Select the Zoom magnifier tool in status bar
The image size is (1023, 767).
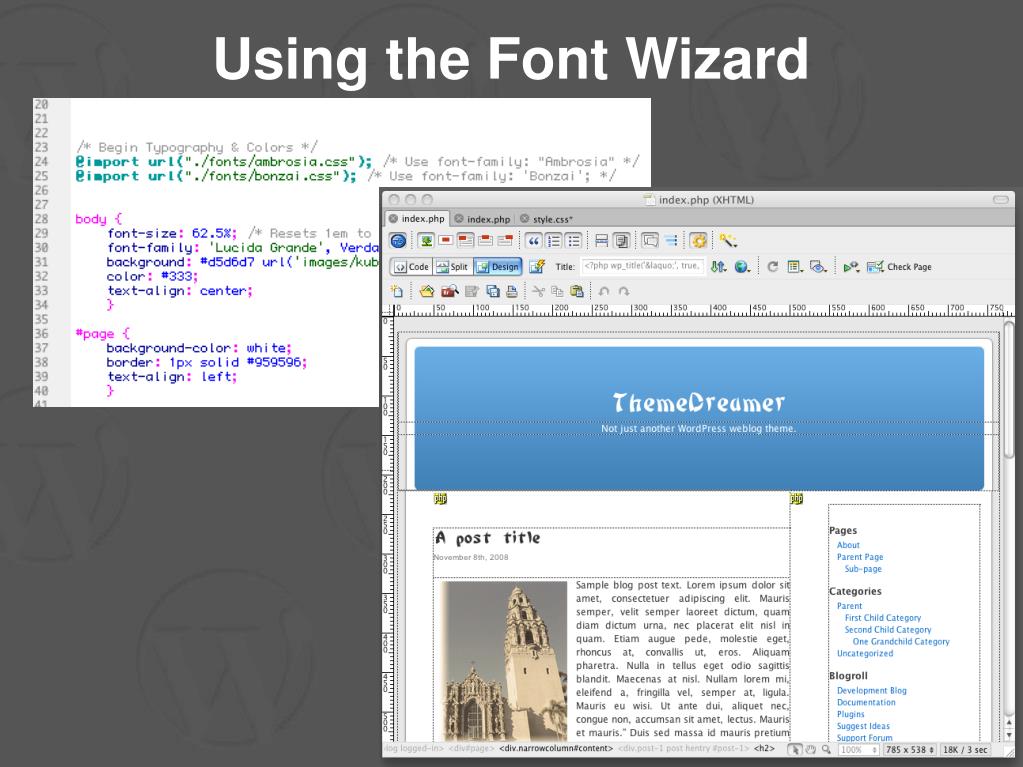pyautogui.click(x=826, y=749)
